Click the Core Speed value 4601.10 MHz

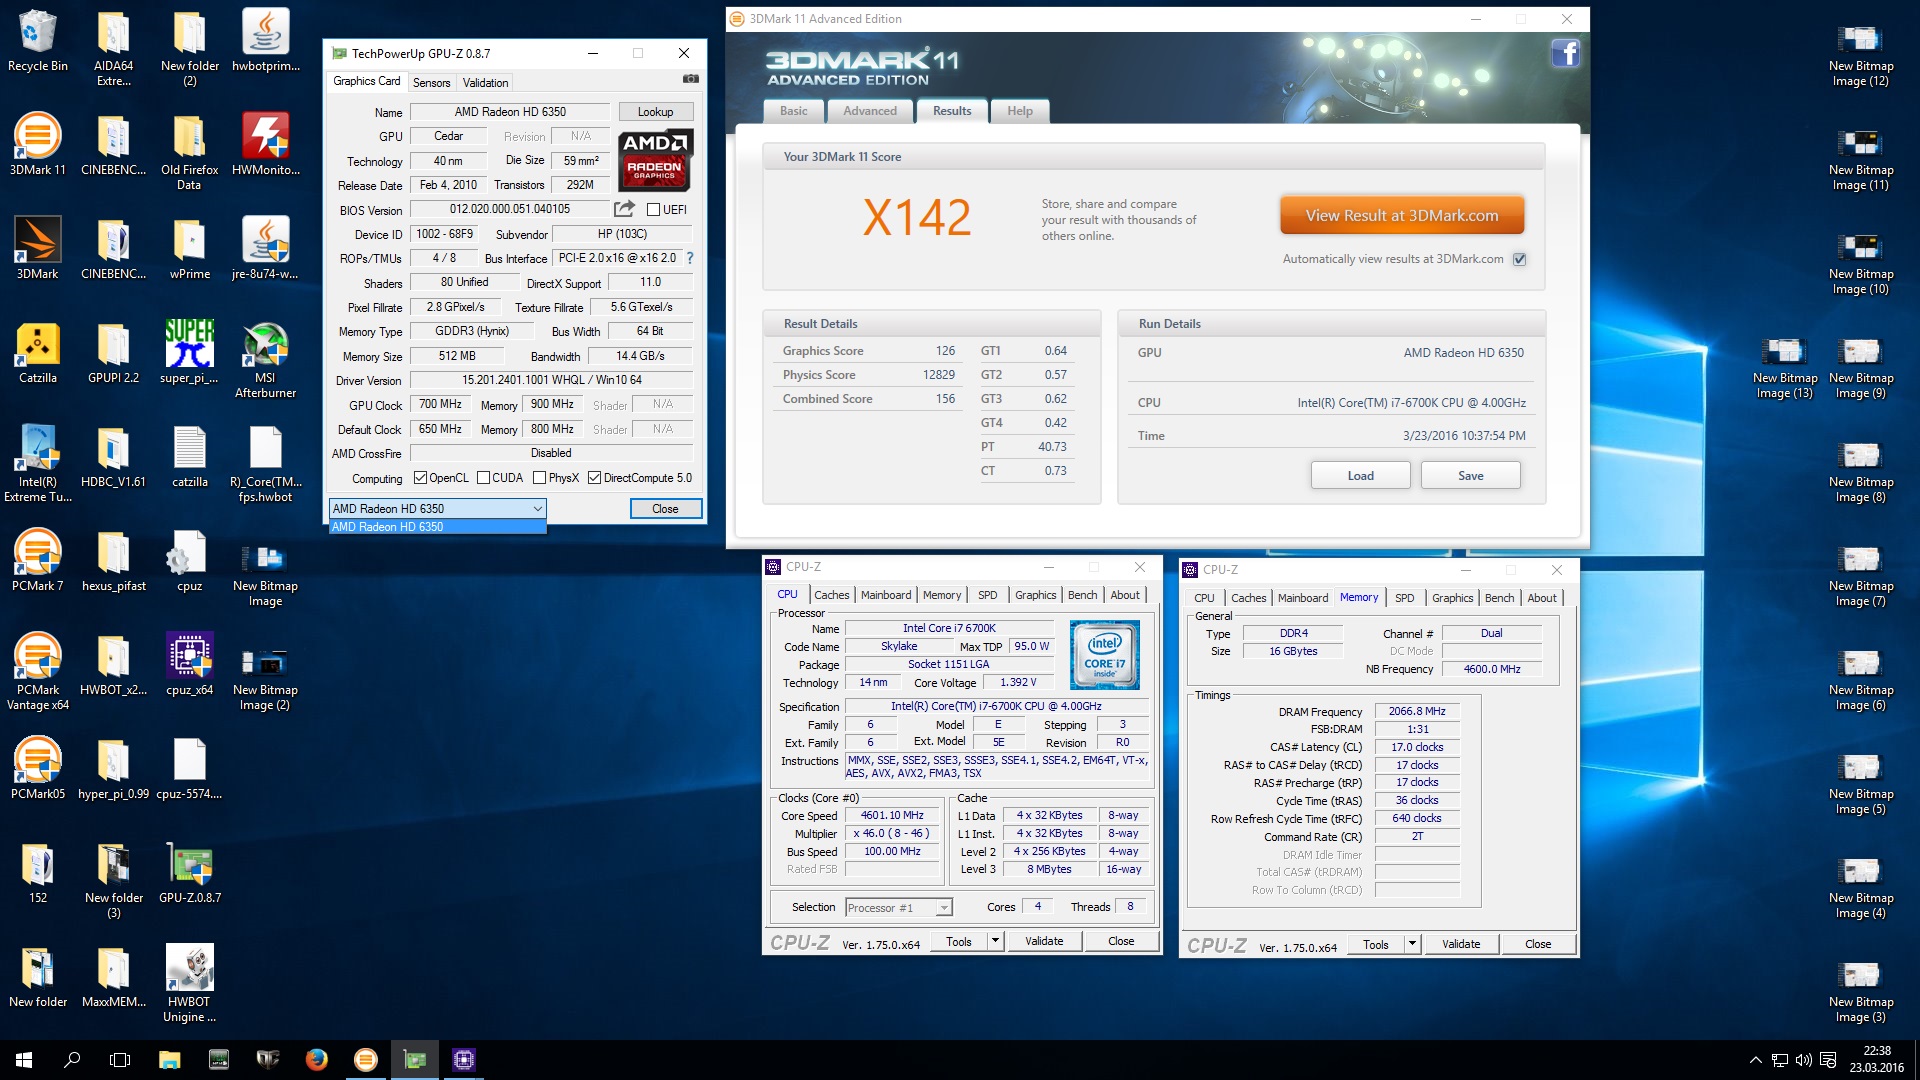[x=892, y=816]
